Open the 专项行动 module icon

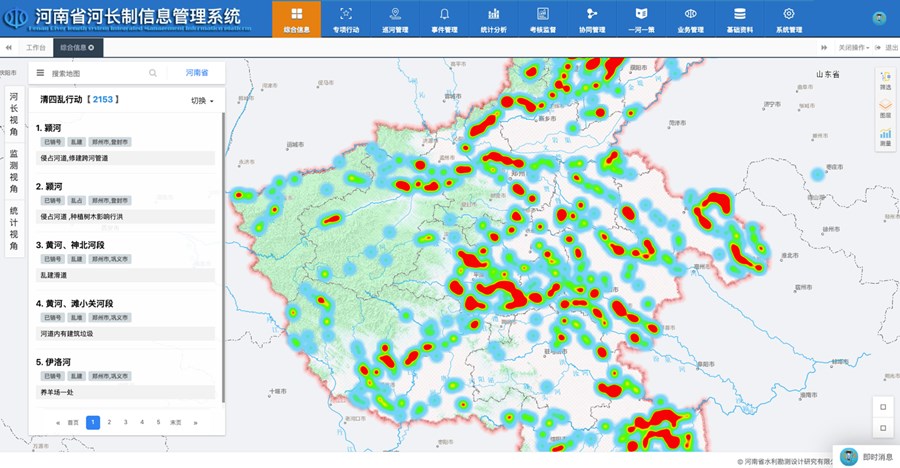(346, 14)
